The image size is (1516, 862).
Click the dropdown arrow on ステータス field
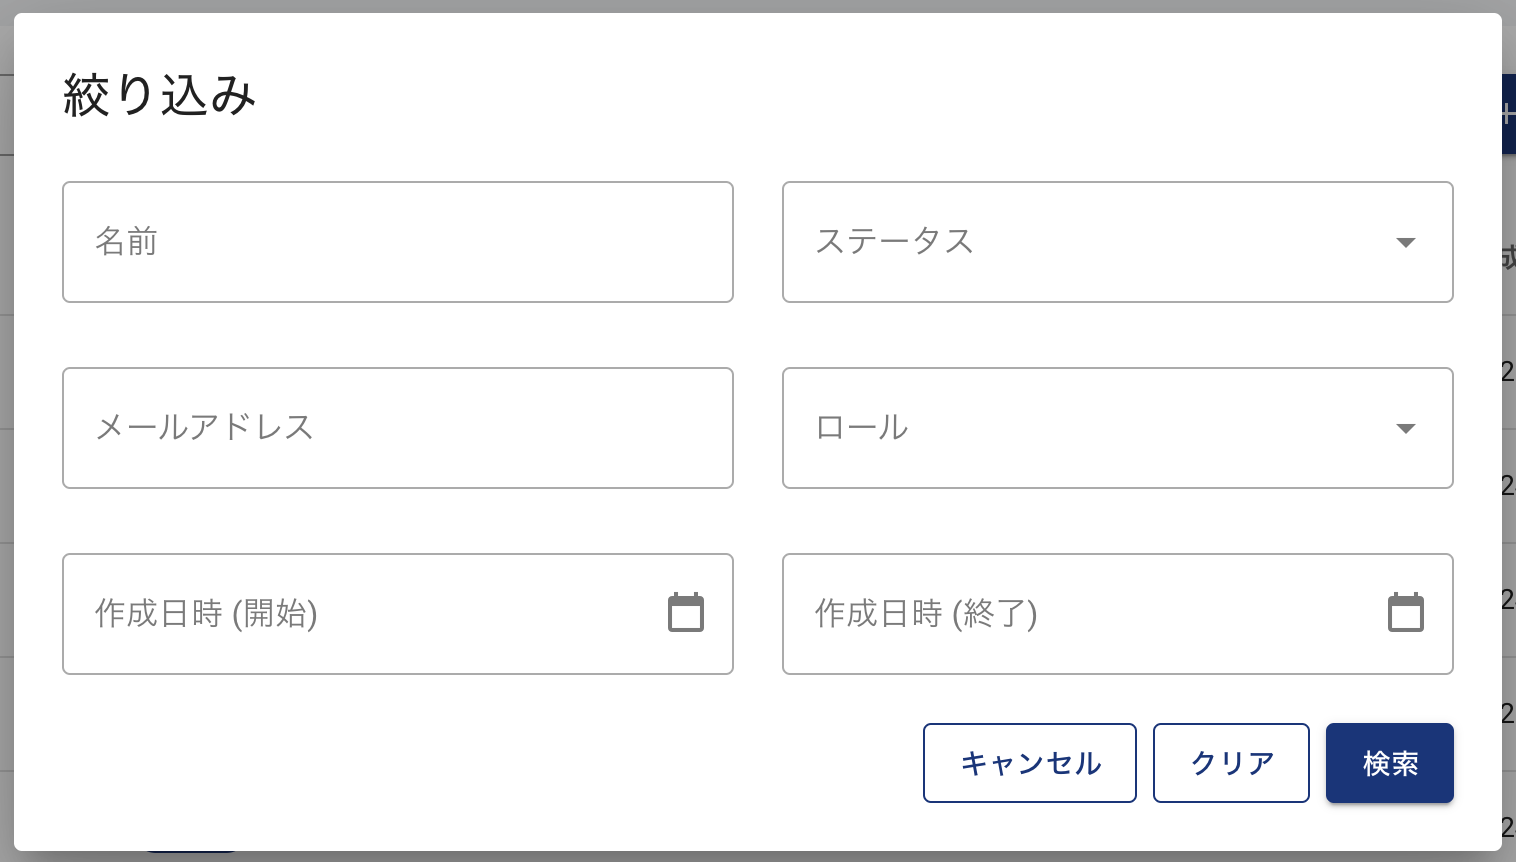pyautogui.click(x=1406, y=242)
